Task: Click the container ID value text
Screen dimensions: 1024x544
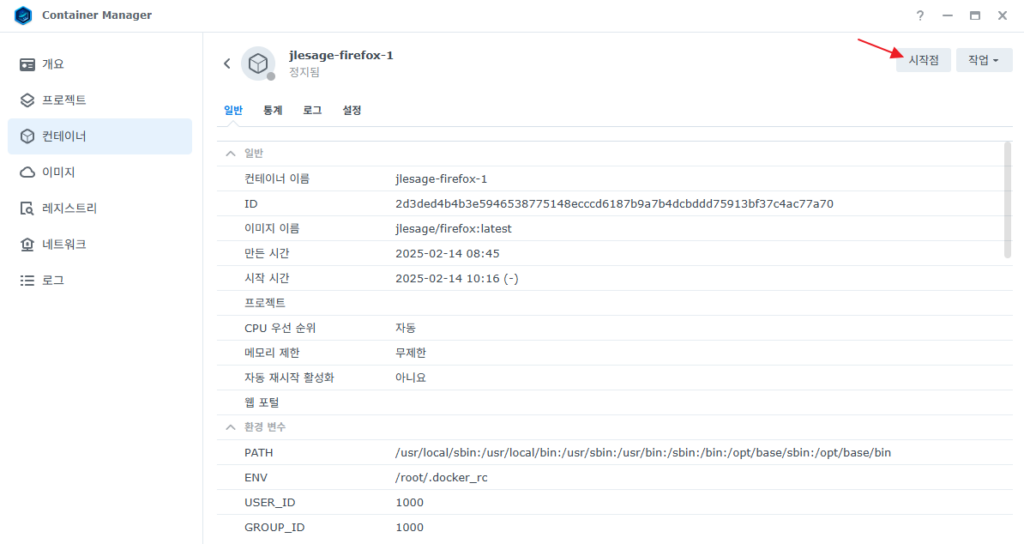Action: pyautogui.click(x=614, y=204)
